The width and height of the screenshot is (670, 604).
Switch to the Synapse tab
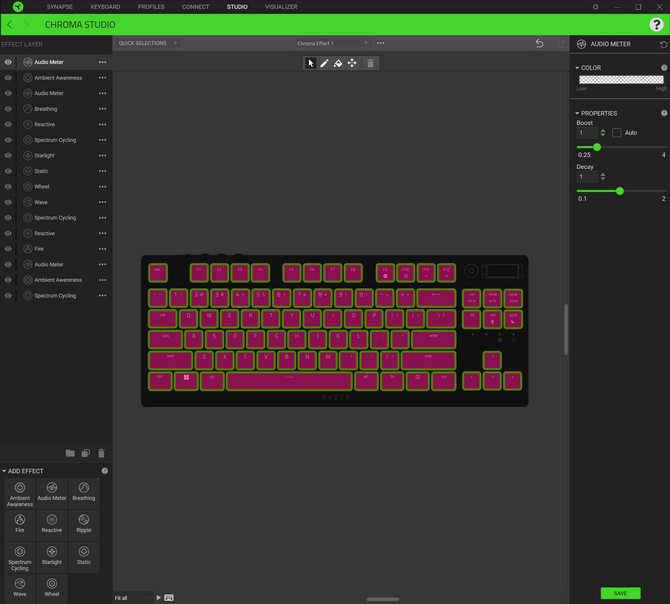tap(59, 7)
